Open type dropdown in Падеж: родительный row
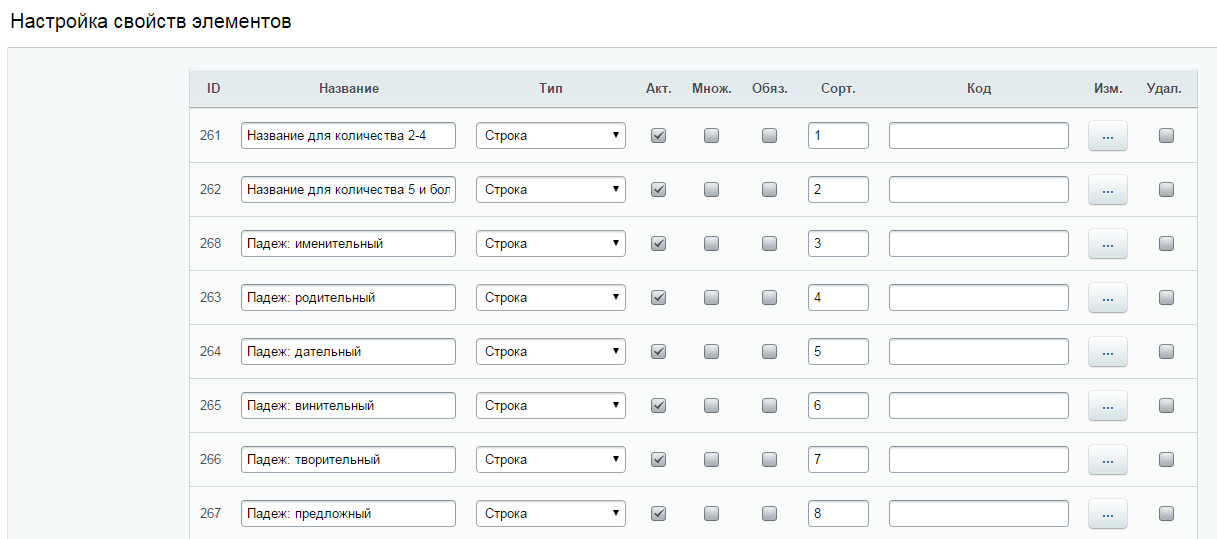This screenshot has height=539, width=1217. pos(551,297)
